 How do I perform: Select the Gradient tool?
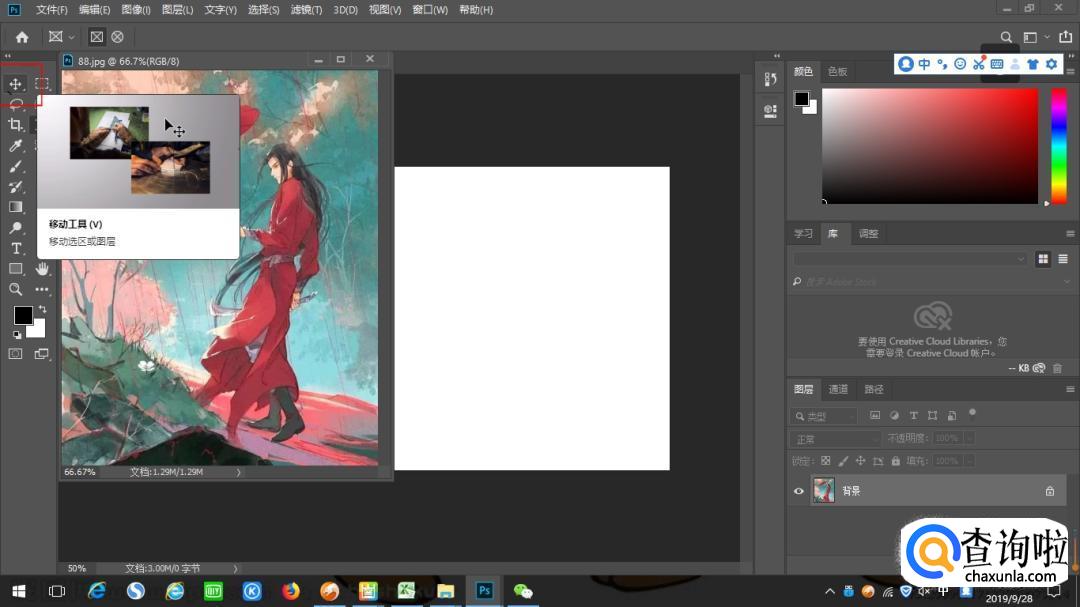(15, 207)
